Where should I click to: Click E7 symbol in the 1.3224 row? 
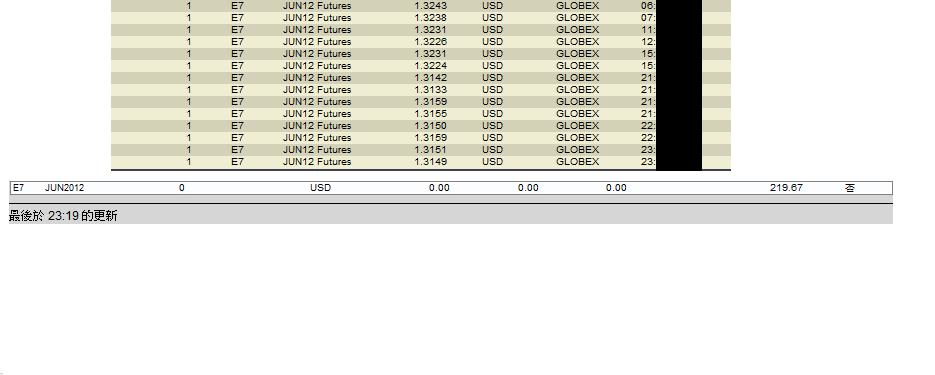pos(237,66)
